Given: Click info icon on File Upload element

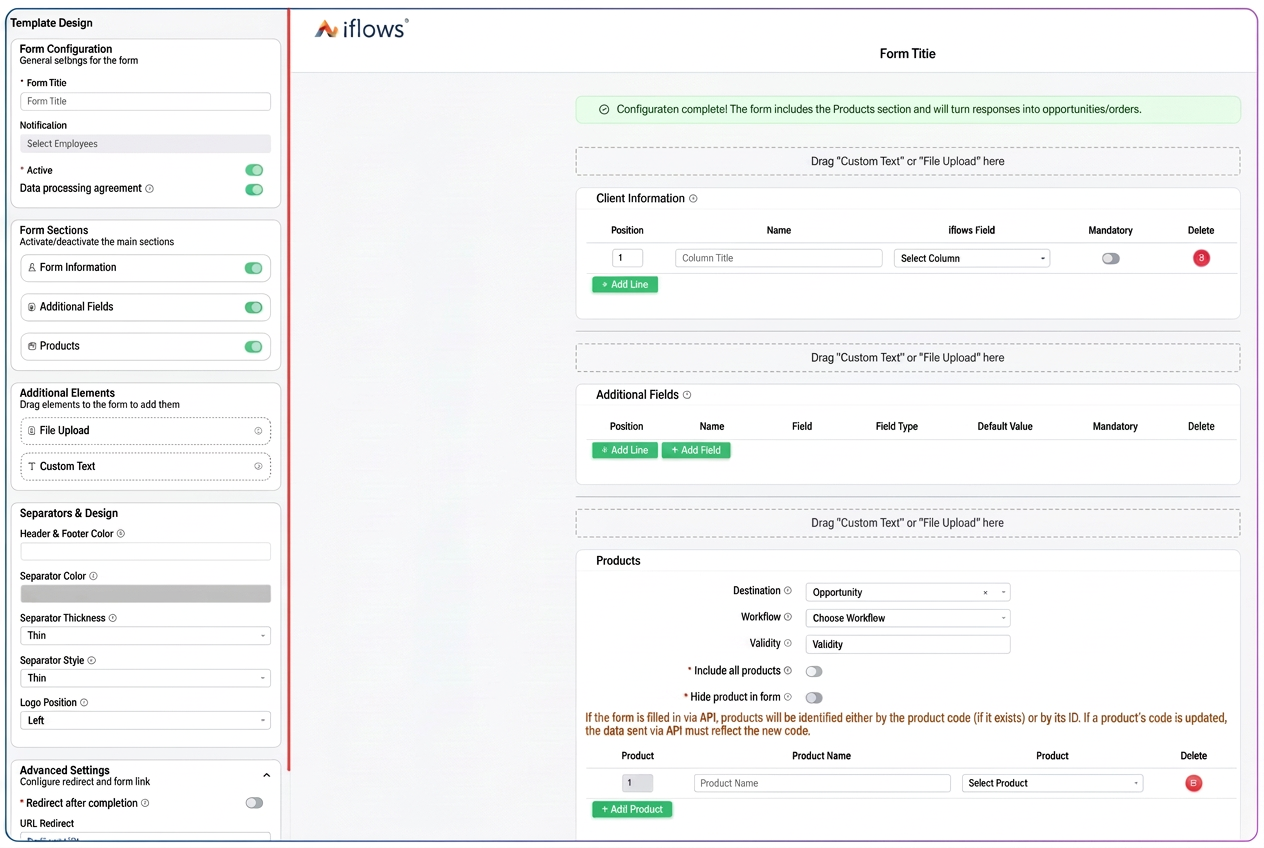Looking at the screenshot, I should pyautogui.click(x=258, y=431).
